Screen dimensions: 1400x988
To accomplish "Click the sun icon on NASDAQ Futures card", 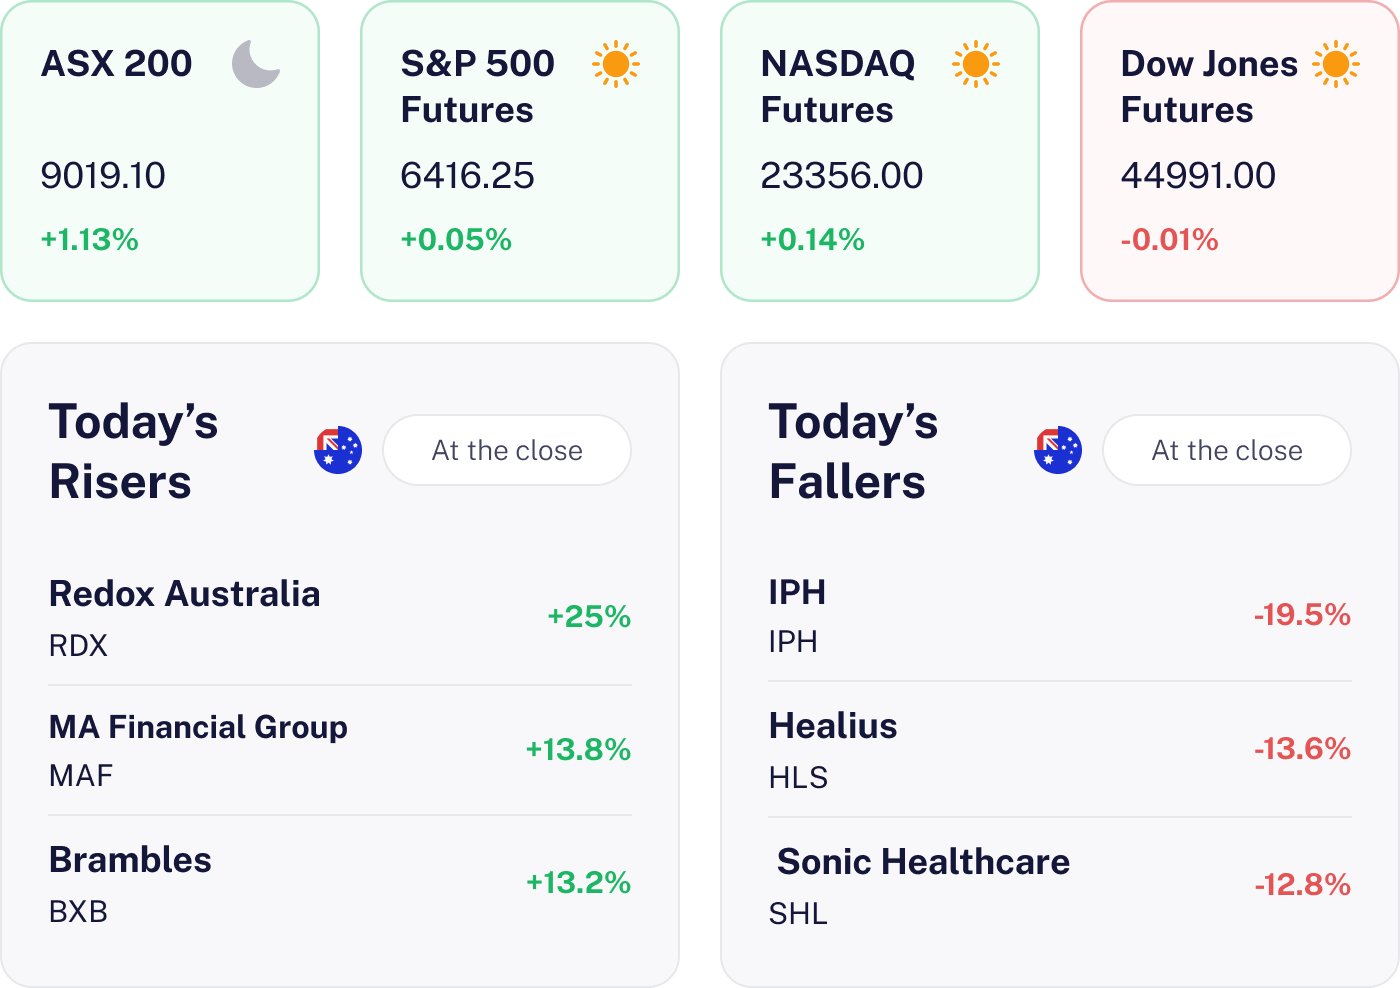I will point(975,64).
